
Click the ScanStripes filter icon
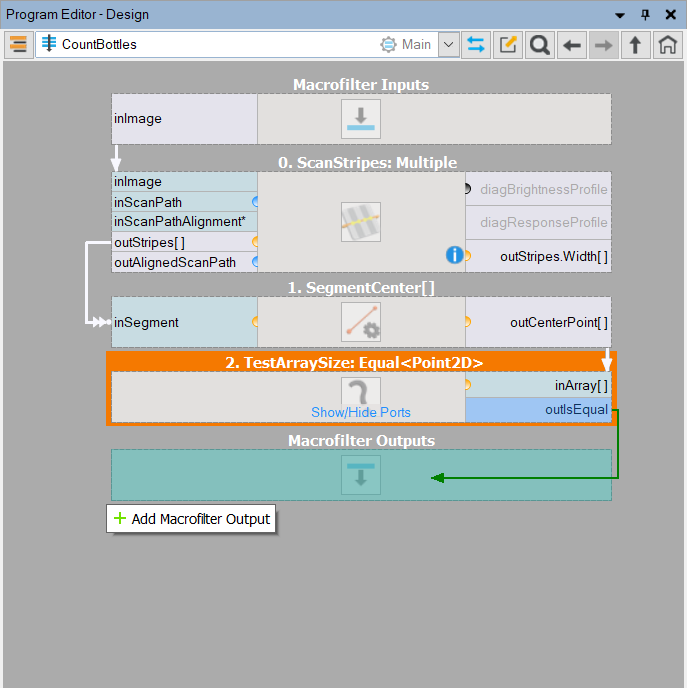[x=361, y=221]
